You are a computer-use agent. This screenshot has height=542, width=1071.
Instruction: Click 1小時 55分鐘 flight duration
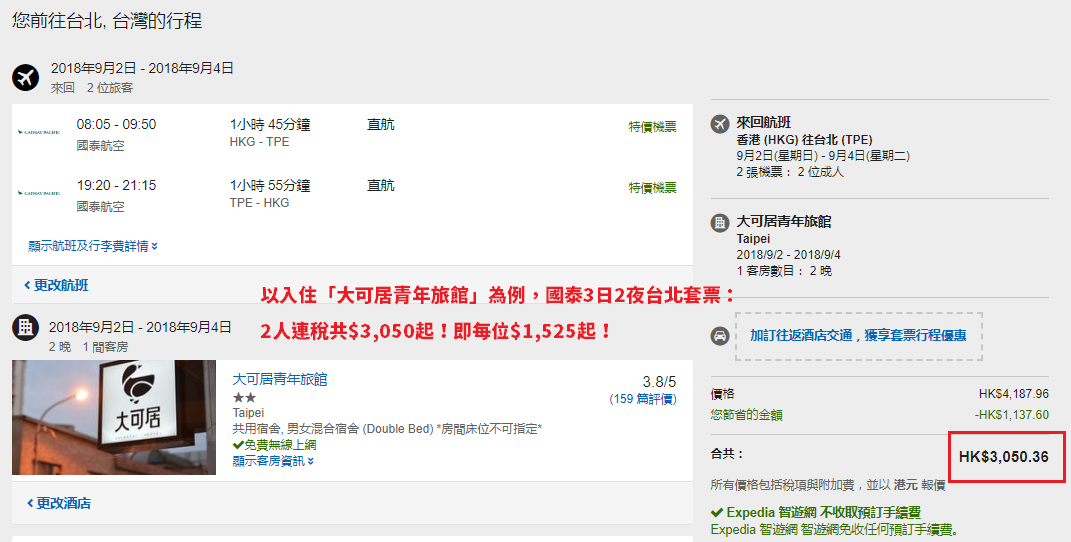270,185
